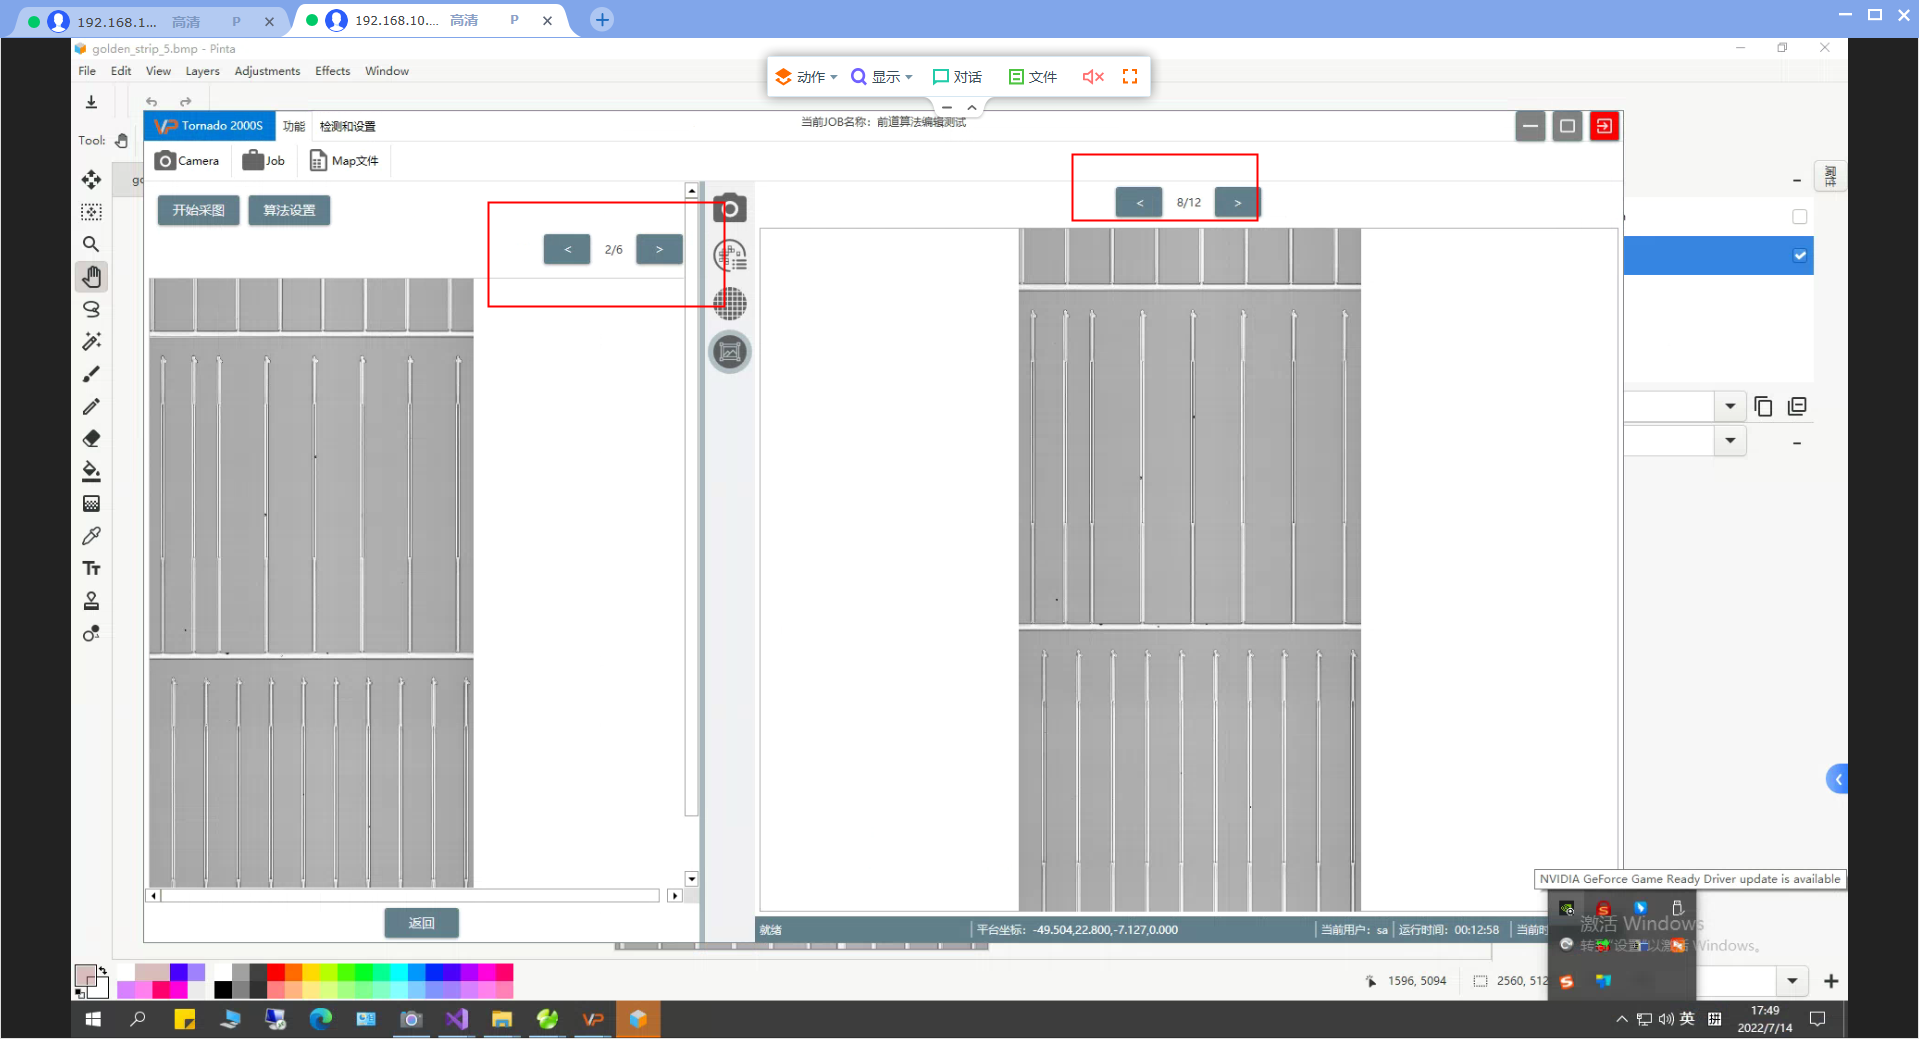This screenshot has width=1919, height=1039.
Task: Switch to the 功能 tab in Tornado
Action: (x=294, y=126)
